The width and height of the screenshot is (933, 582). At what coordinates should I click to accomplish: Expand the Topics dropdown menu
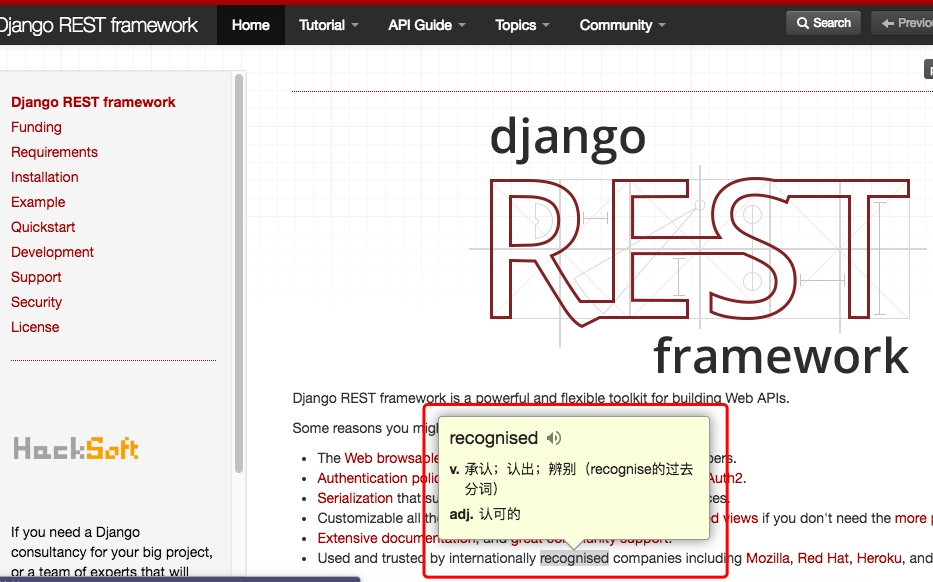(522, 25)
